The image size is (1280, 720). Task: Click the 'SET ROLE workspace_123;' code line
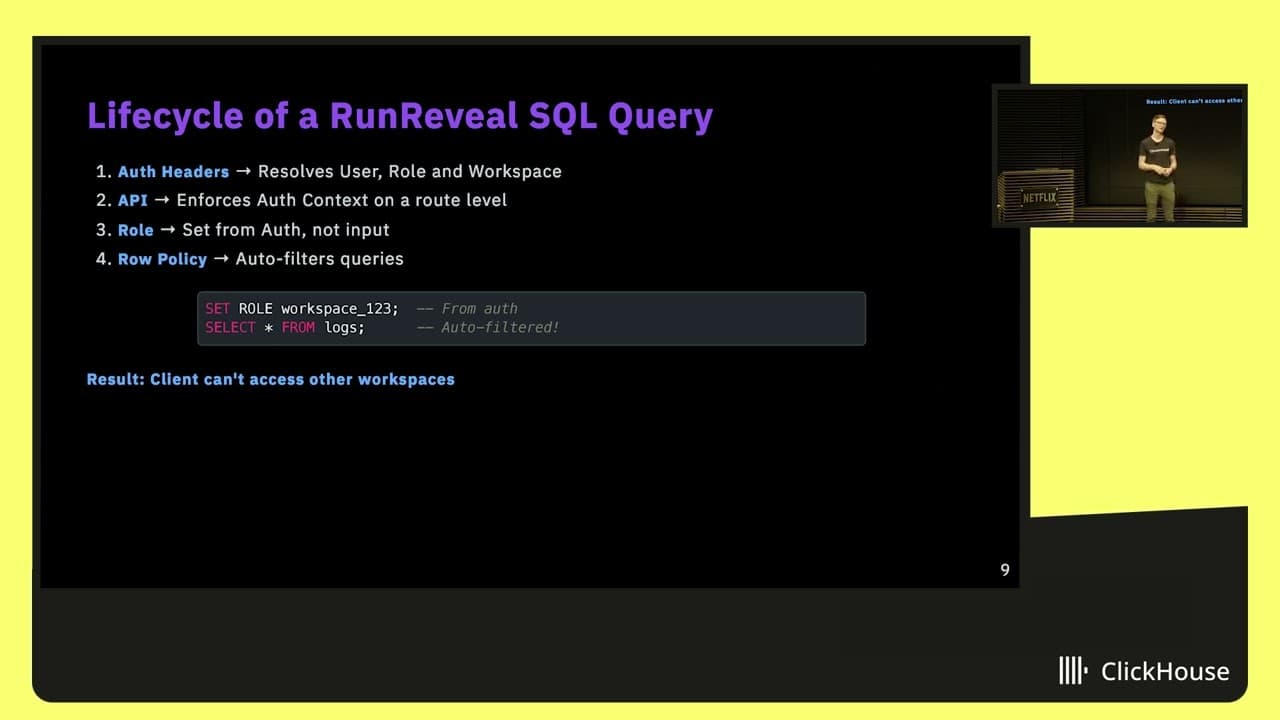click(x=301, y=309)
